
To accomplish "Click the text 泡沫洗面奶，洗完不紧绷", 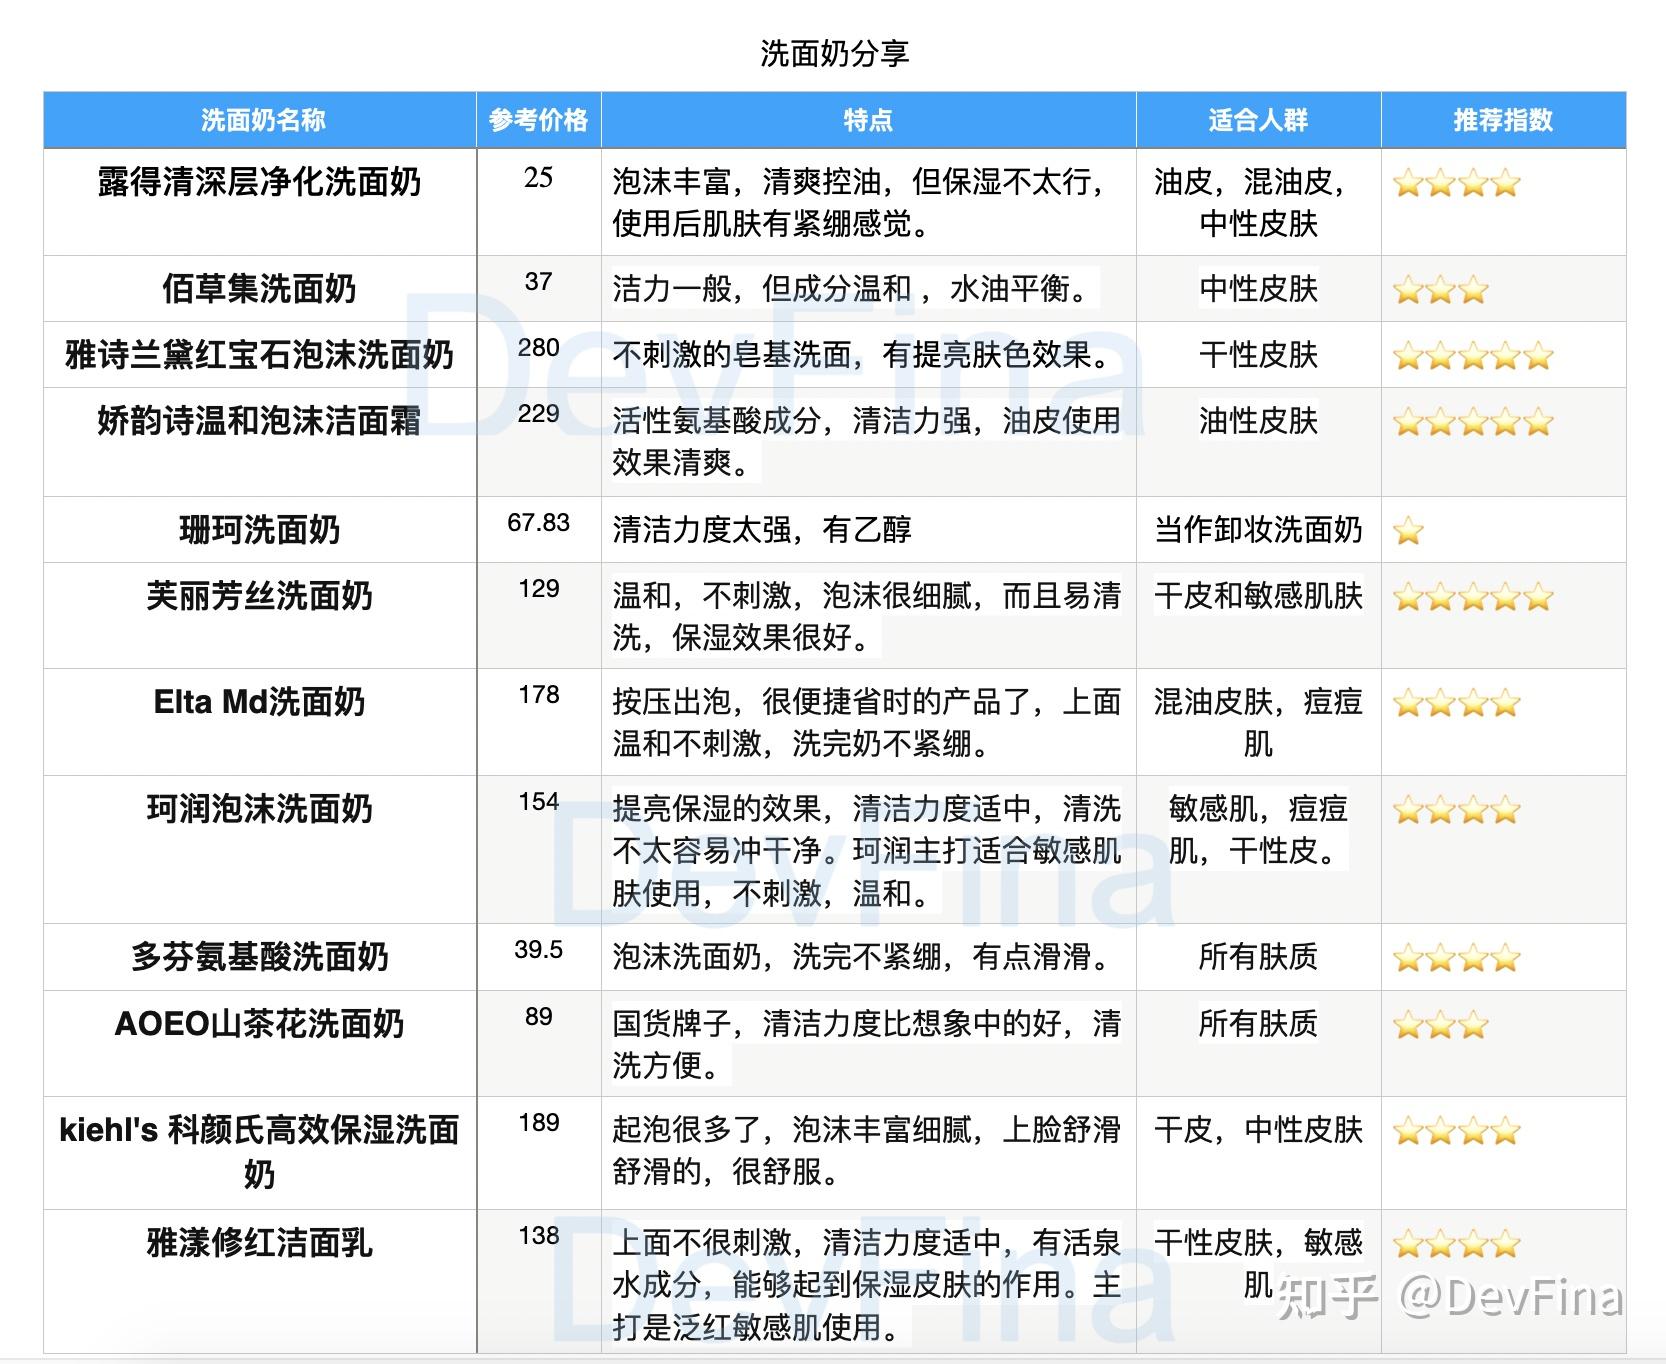I will tap(777, 957).
